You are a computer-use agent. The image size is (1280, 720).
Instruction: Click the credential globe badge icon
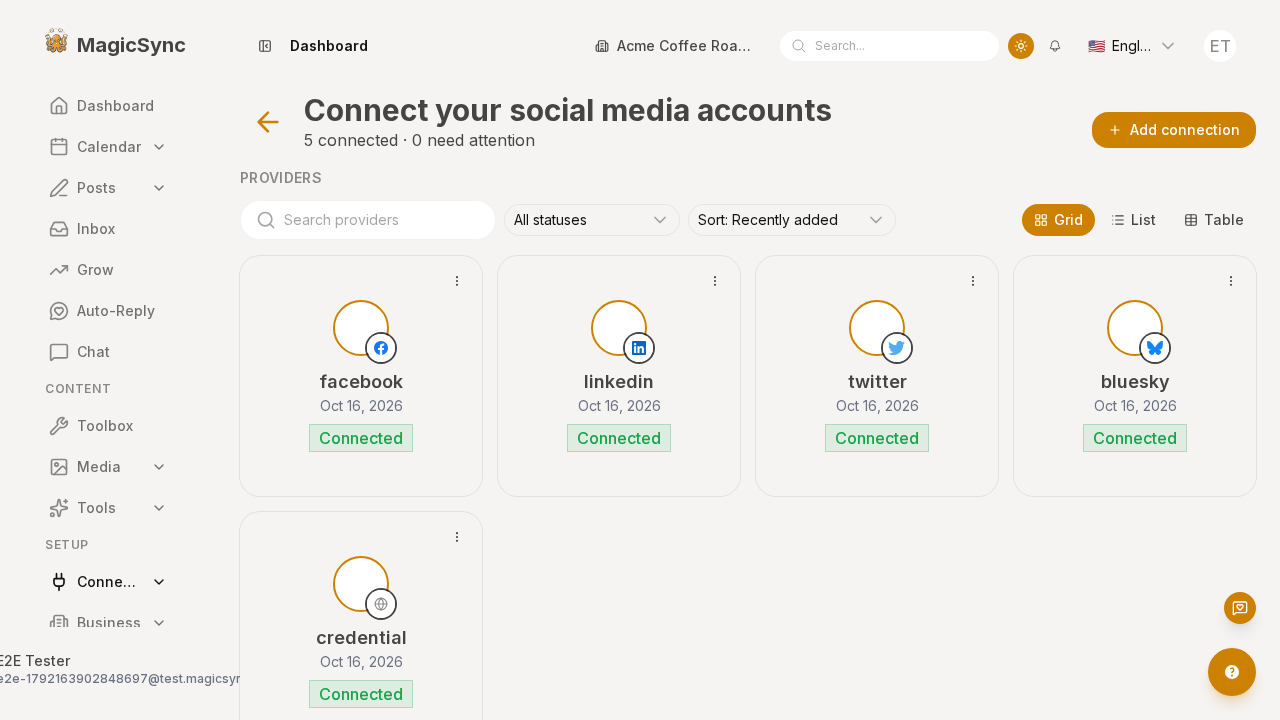click(x=381, y=604)
